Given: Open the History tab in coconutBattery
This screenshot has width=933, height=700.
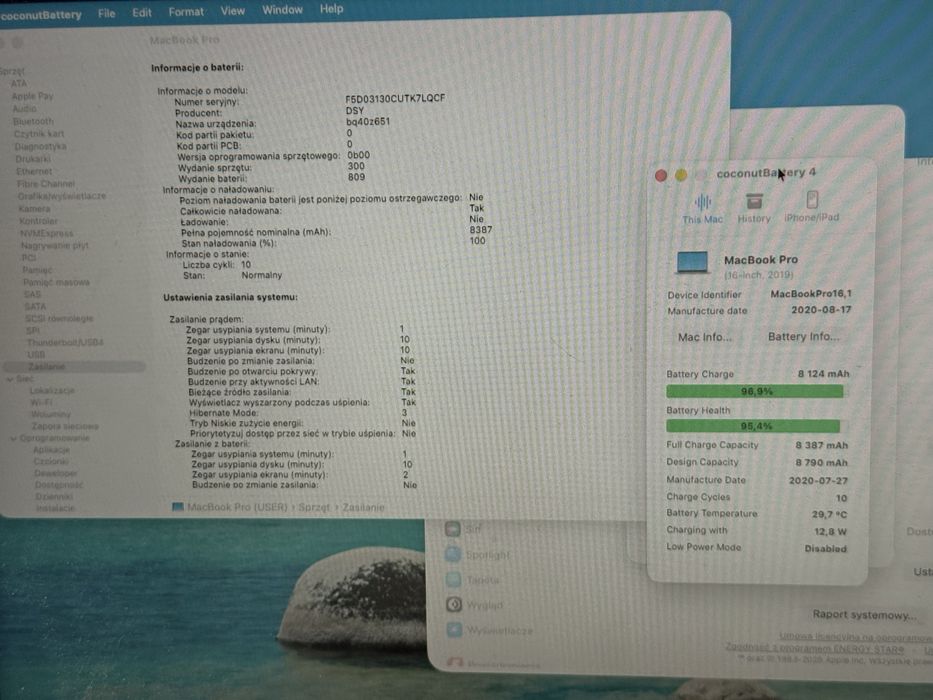Looking at the screenshot, I should pyautogui.click(x=754, y=208).
